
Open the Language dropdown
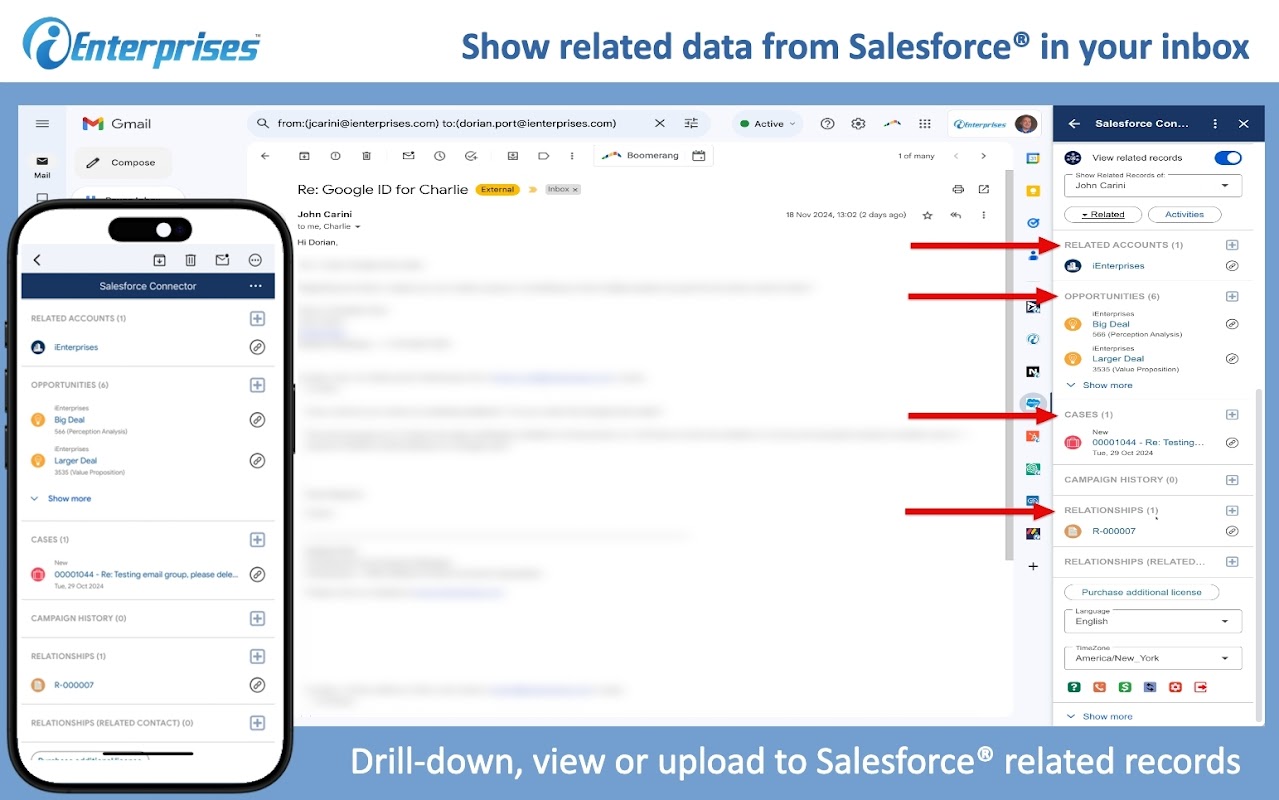pyautogui.click(x=1153, y=620)
